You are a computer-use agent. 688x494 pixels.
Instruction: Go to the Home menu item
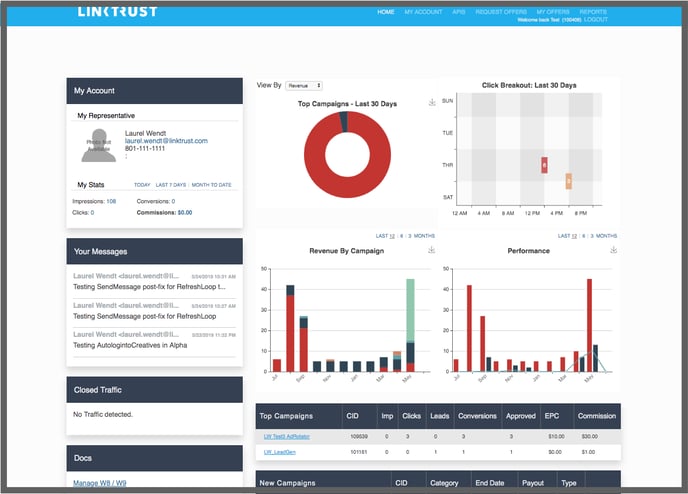(x=386, y=12)
